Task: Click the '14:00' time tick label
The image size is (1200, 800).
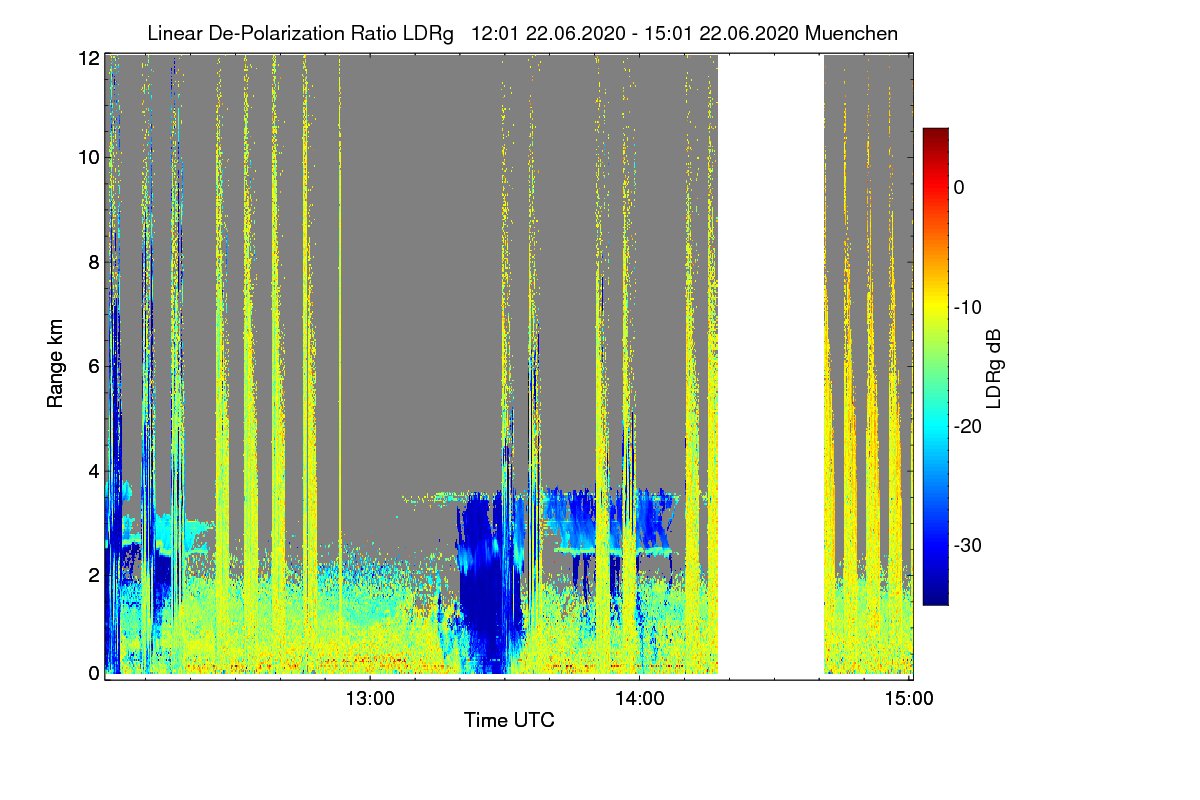Action: pyautogui.click(x=640, y=699)
